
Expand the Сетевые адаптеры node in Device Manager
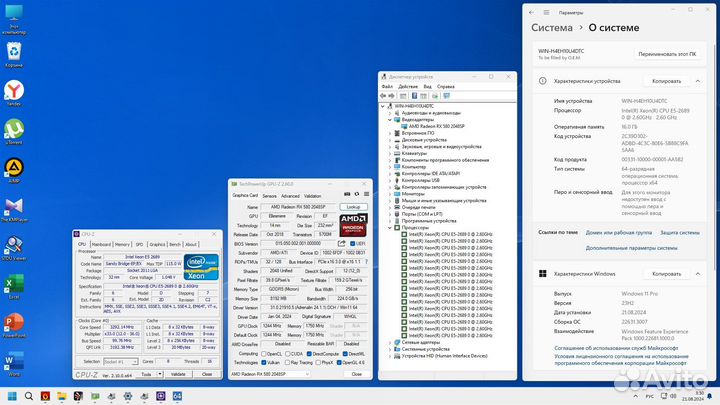coord(390,342)
